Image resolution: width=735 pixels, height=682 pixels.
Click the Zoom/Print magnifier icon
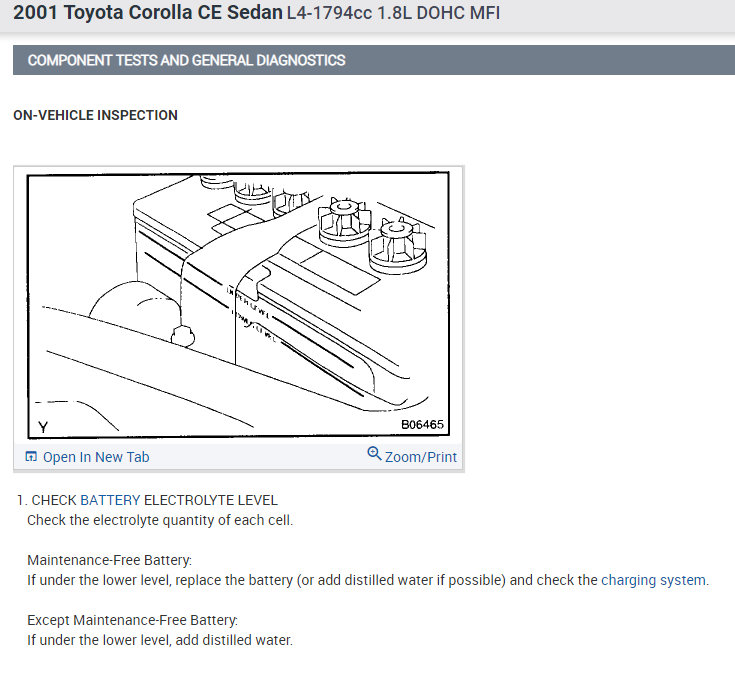tap(374, 453)
